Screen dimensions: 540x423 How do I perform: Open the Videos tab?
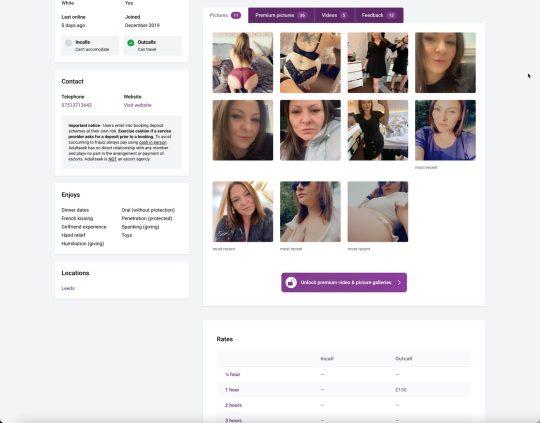(x=334, y=15)
